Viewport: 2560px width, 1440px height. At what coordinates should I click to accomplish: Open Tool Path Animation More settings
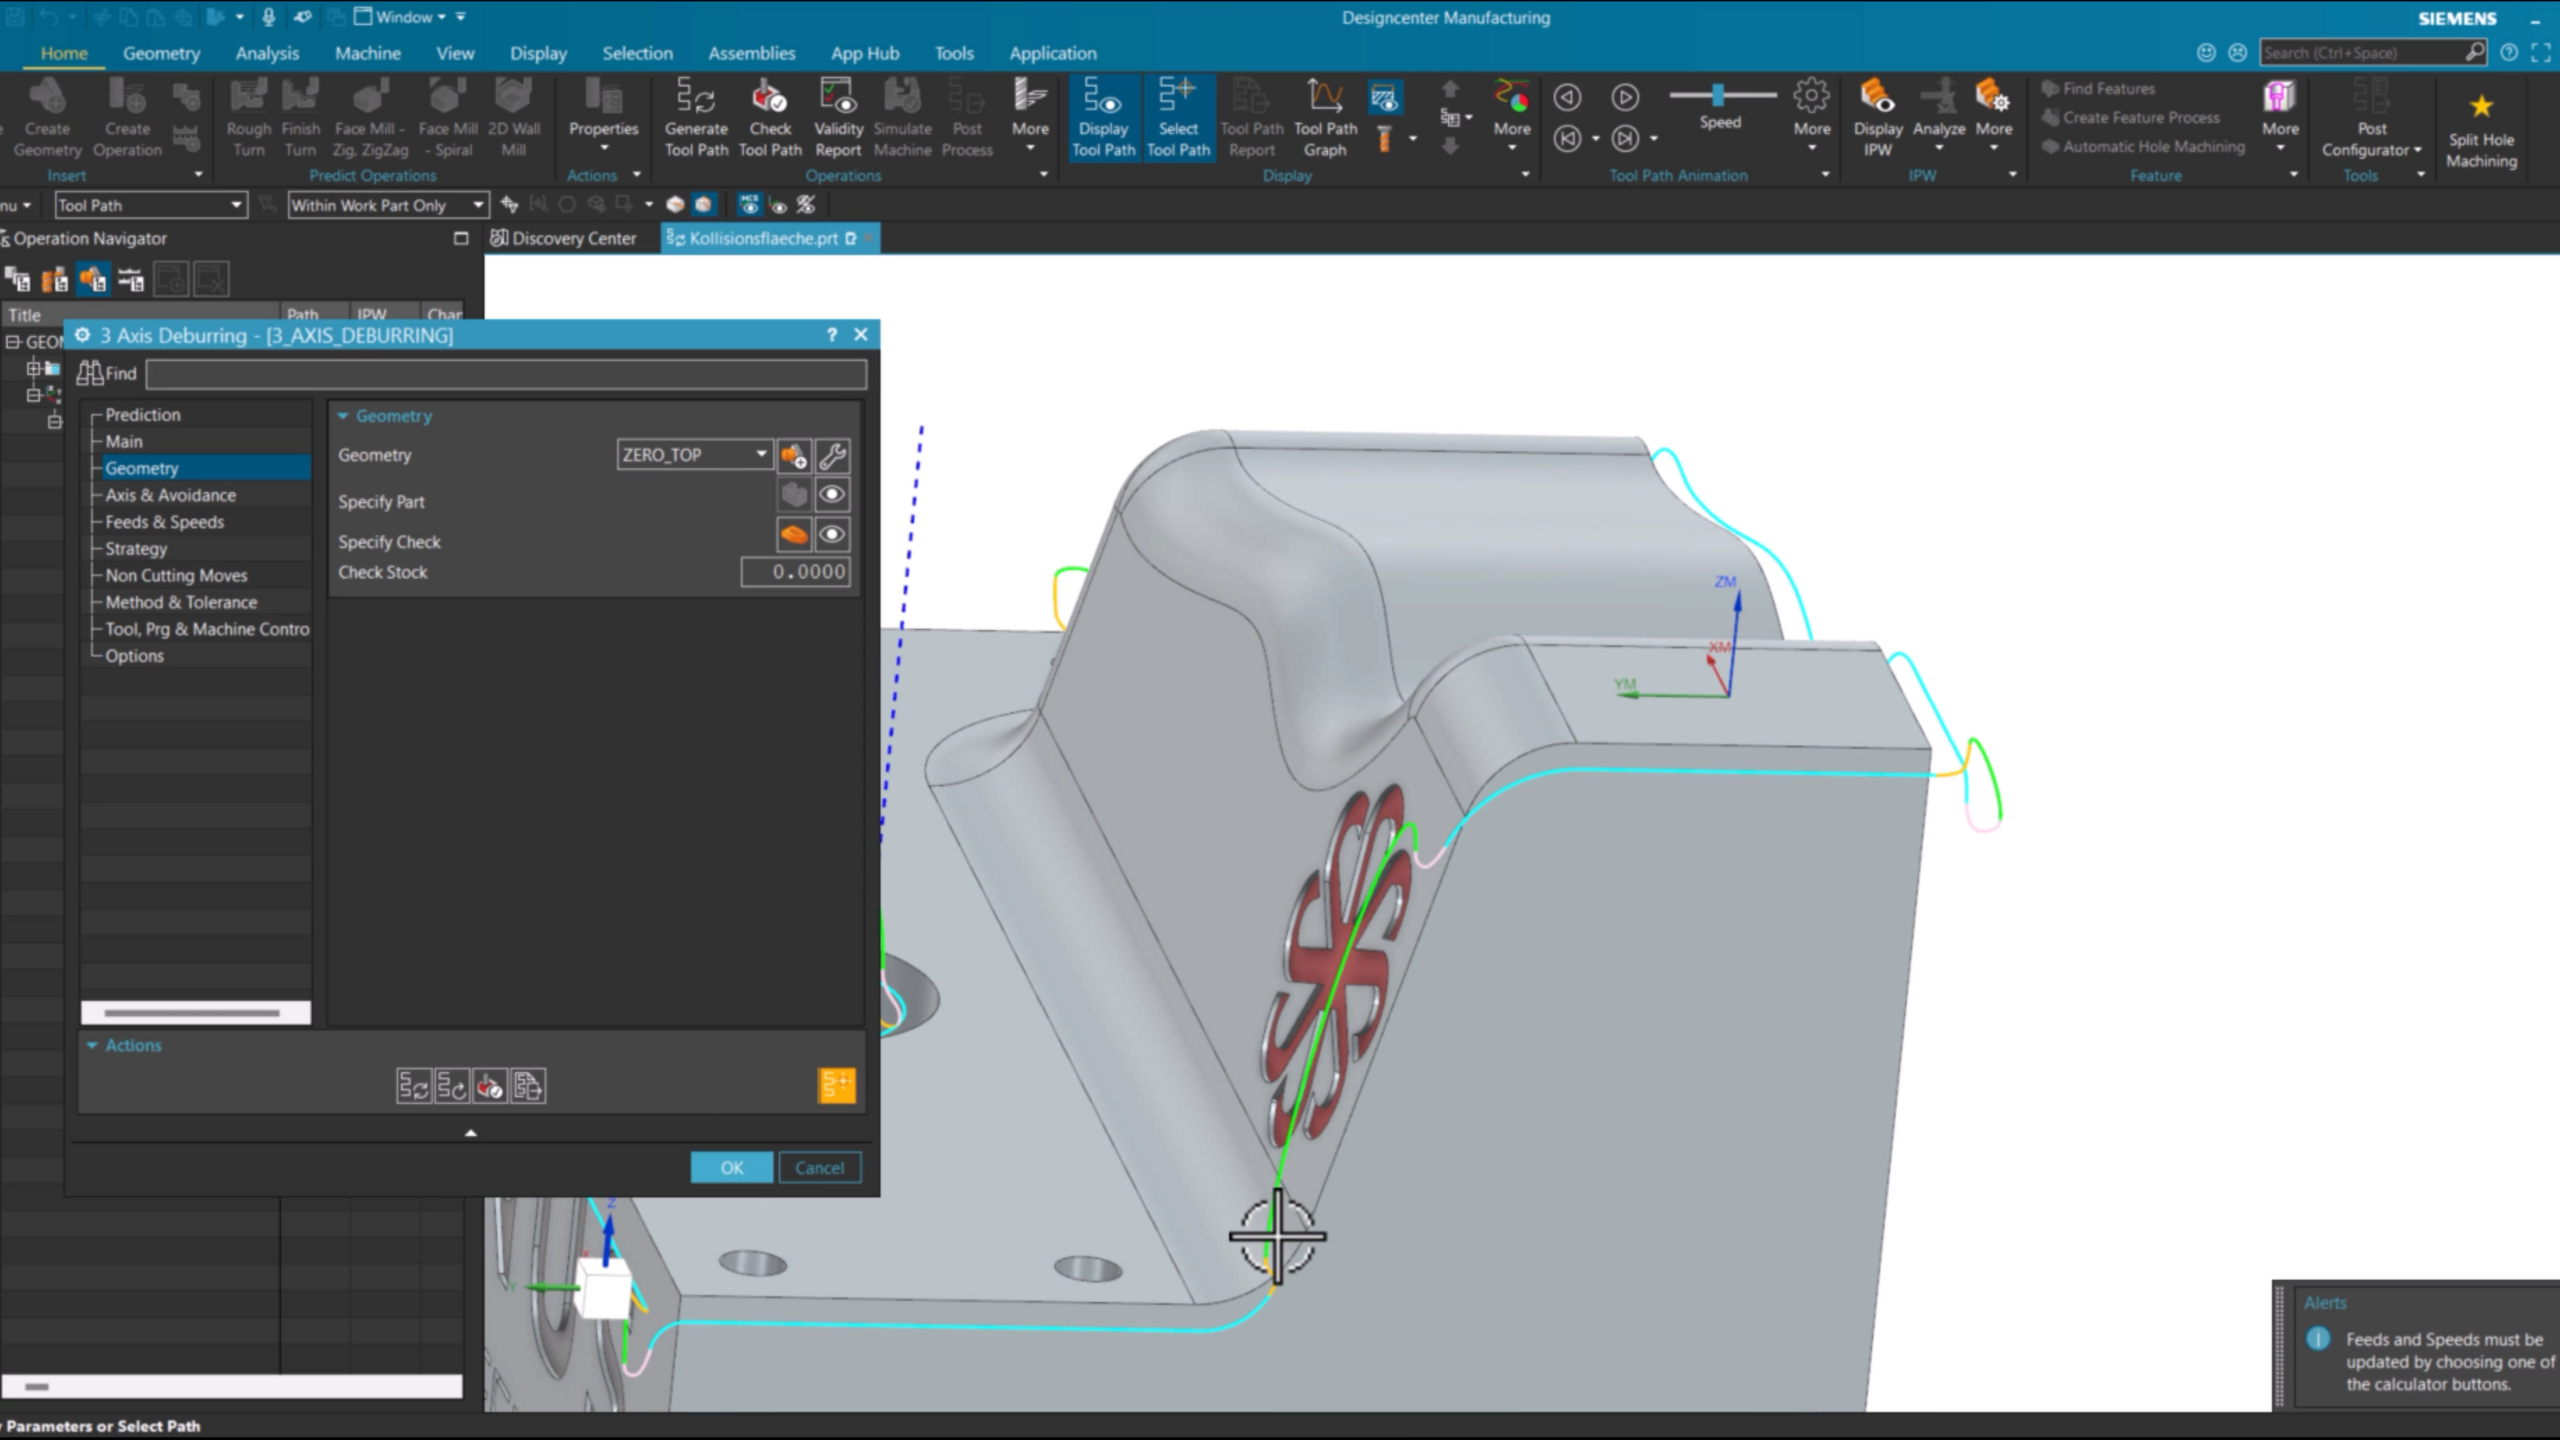1811,118
